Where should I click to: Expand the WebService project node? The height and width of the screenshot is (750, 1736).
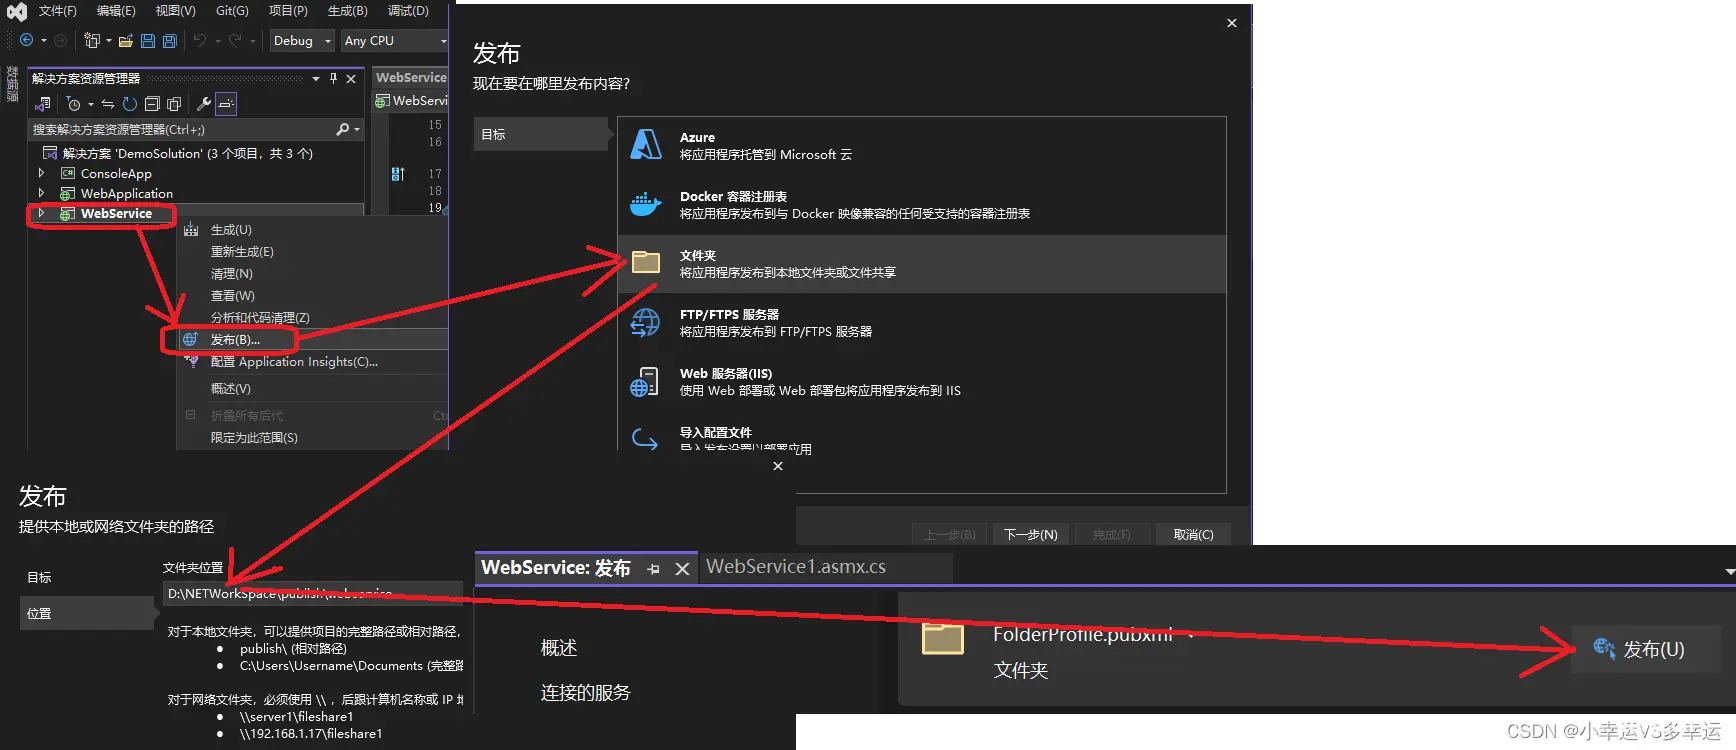pyautogui.click(x=41, y=213)
